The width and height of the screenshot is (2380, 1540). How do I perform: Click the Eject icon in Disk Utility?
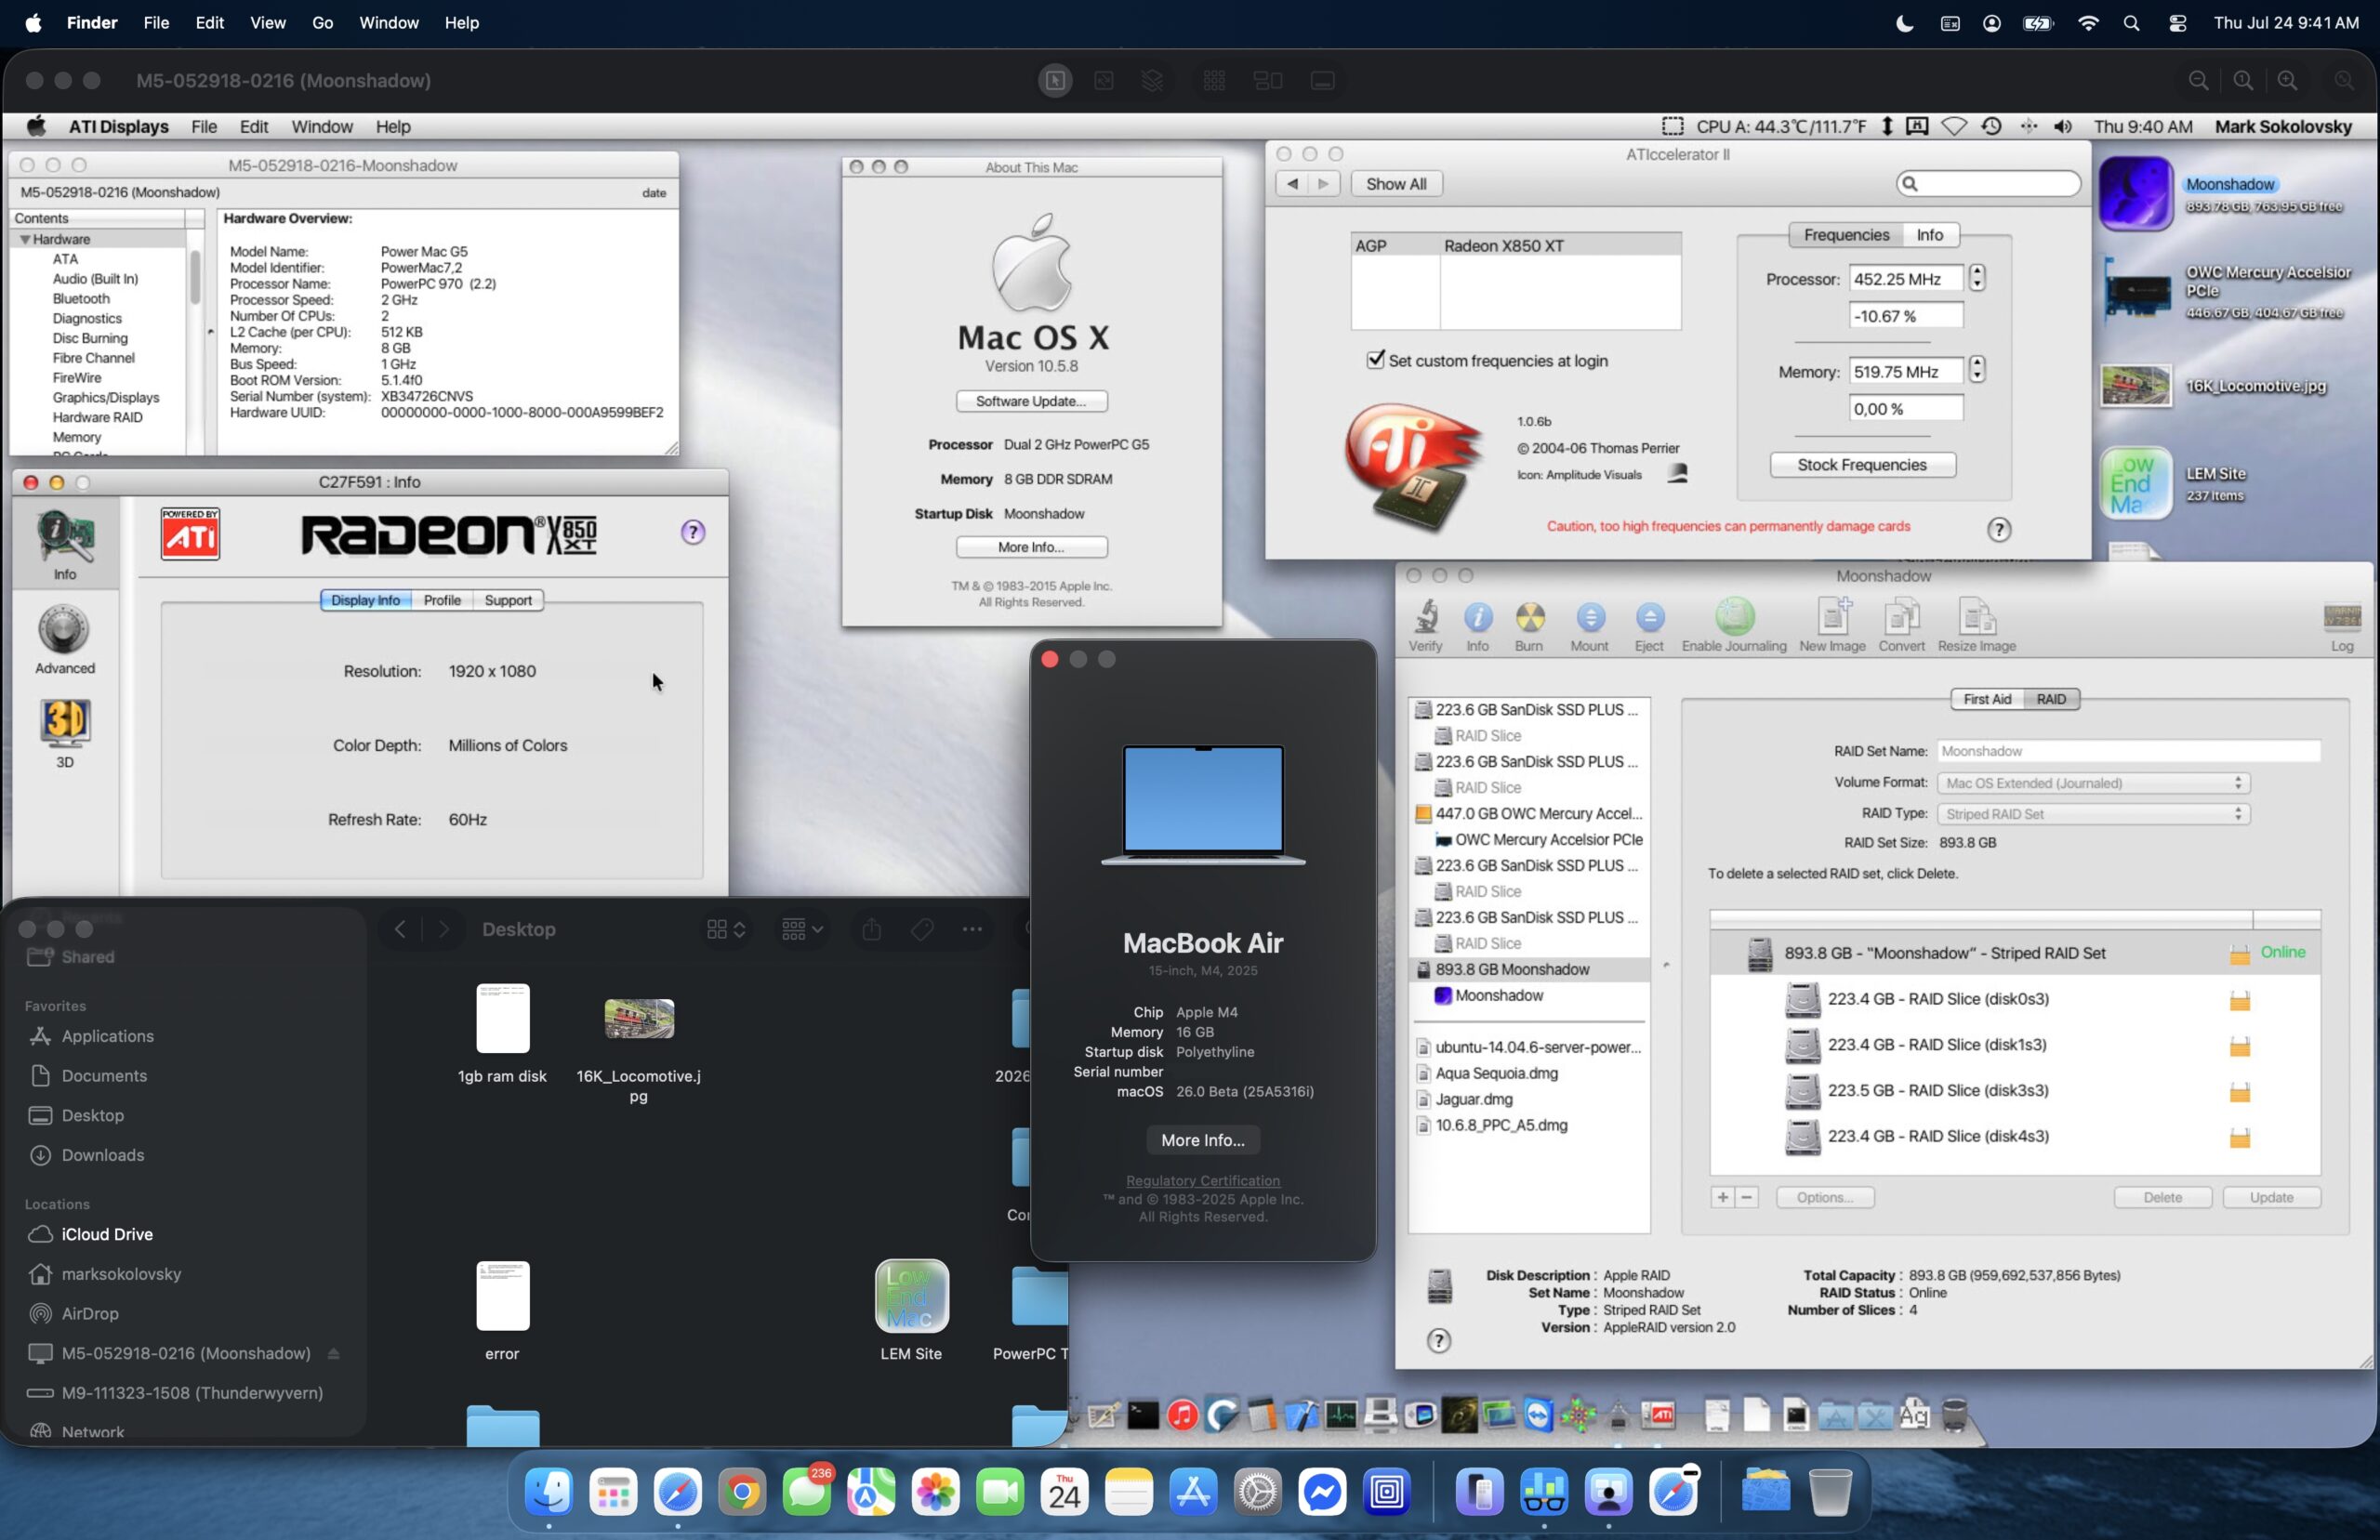click(x=1649, y=618)
